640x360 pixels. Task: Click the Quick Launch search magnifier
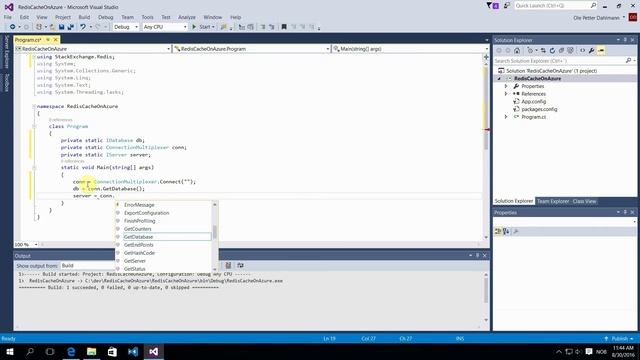point(593,5)
